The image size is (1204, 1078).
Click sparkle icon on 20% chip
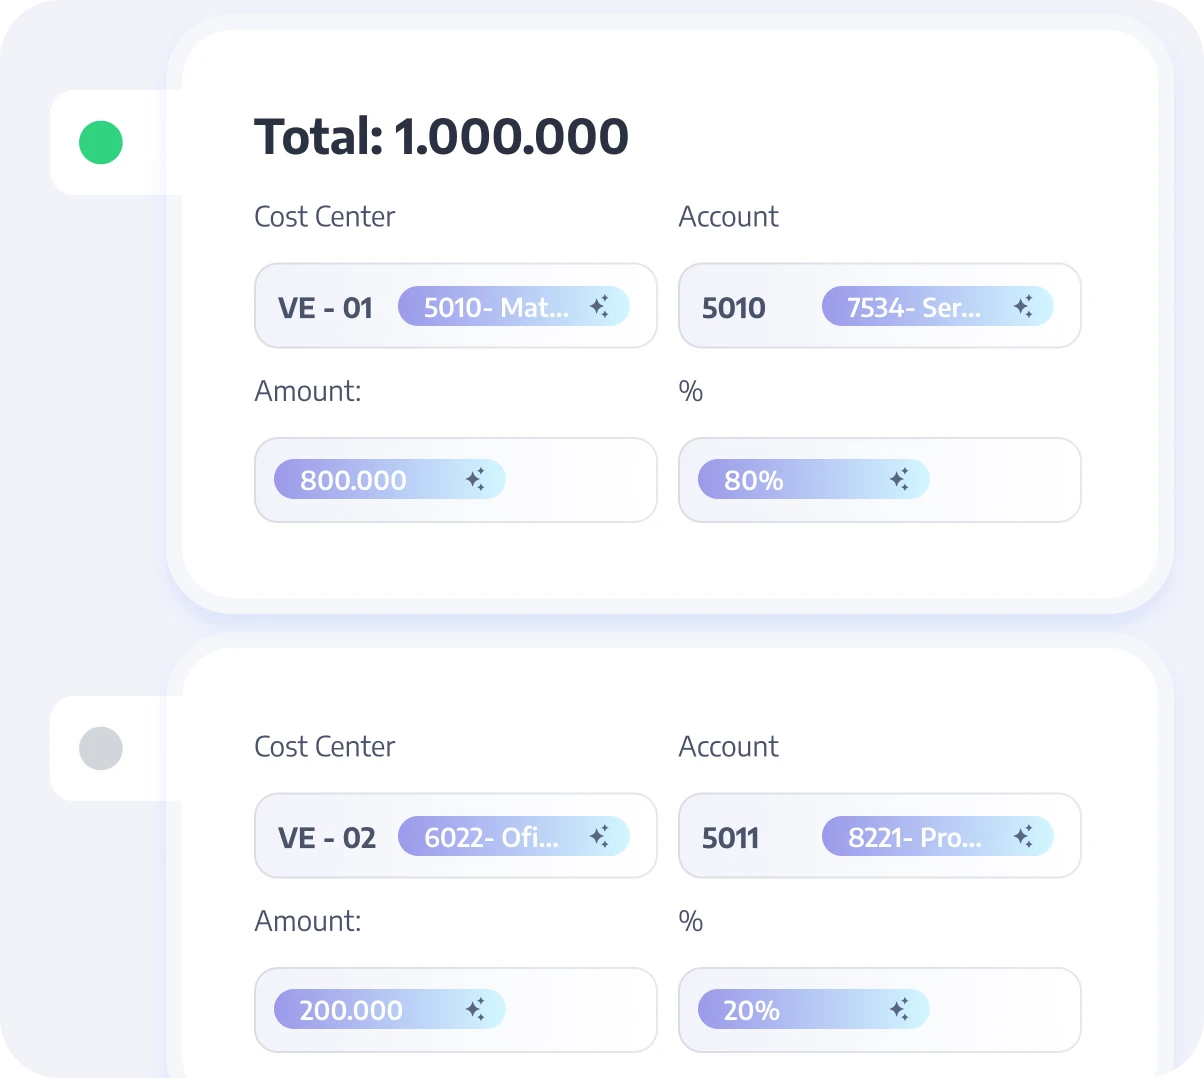coord(899,1010)
